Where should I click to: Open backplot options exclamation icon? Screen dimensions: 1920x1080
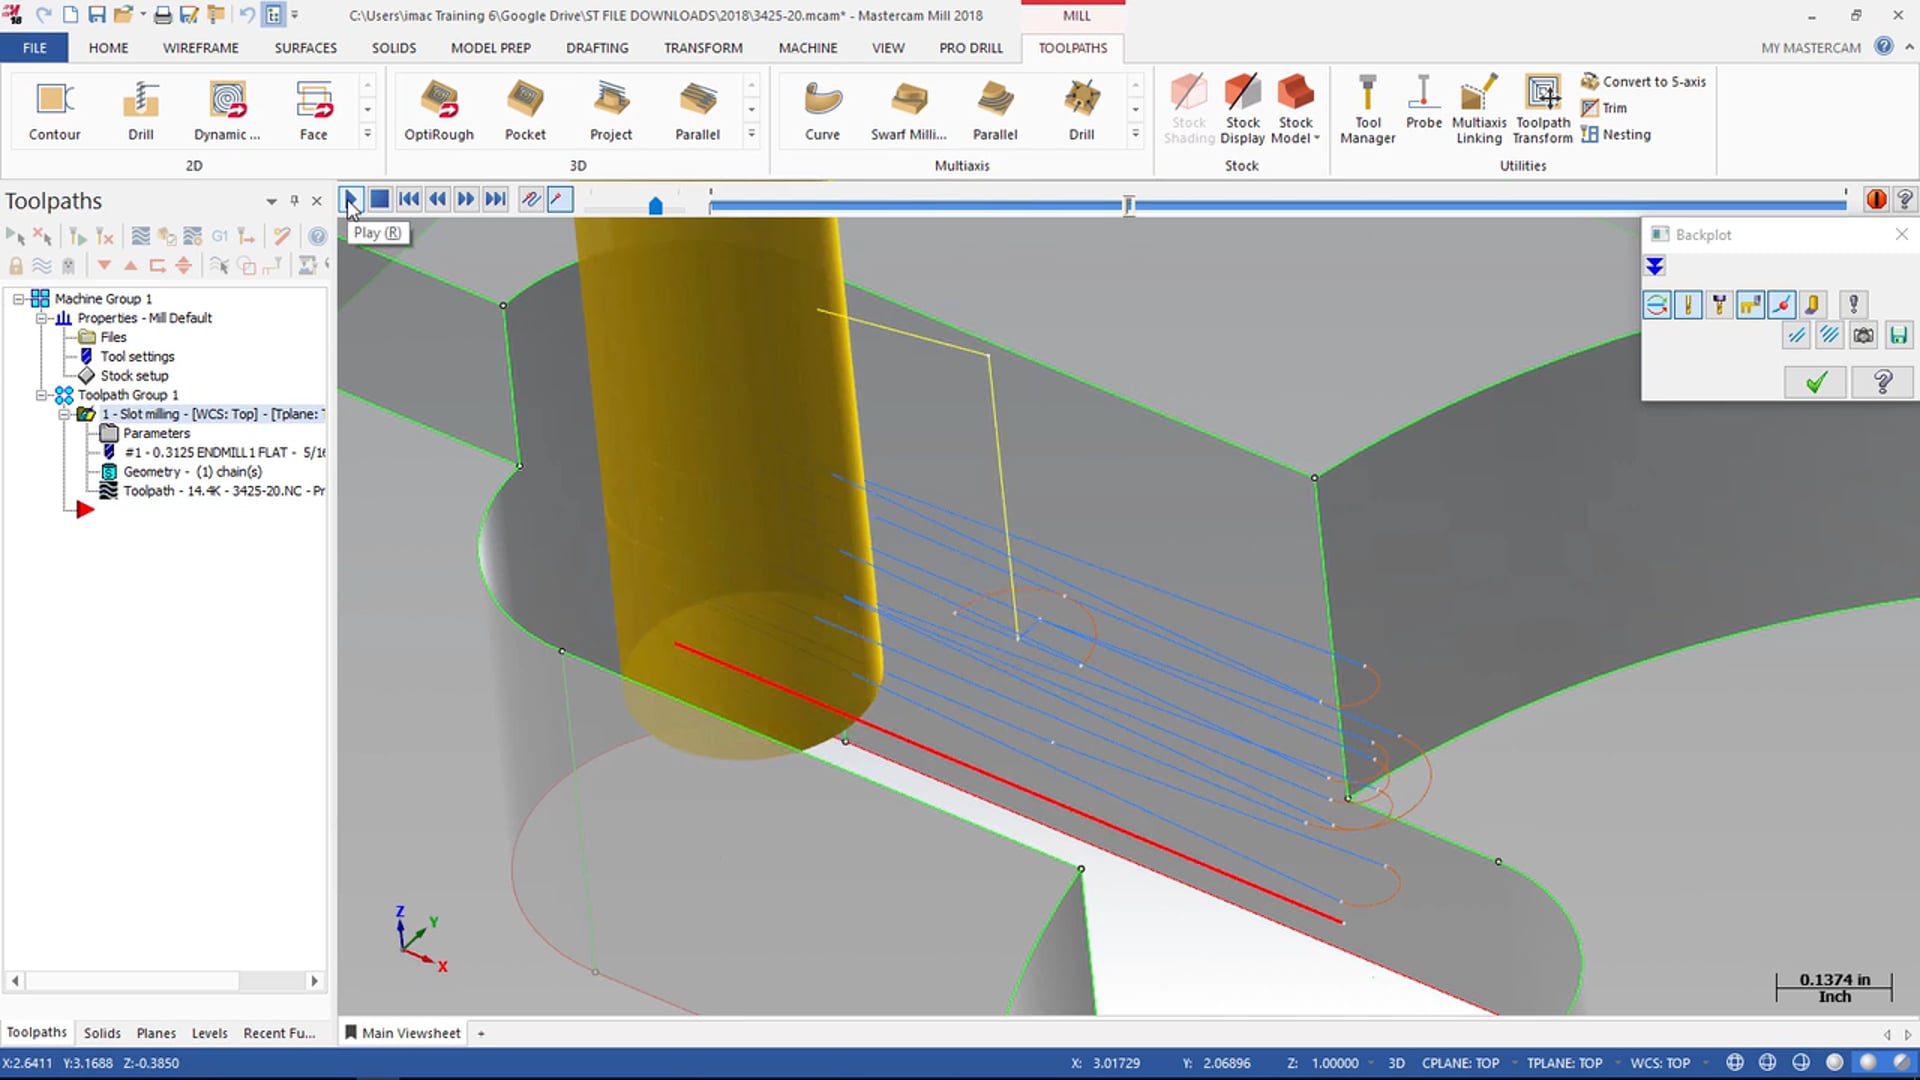tap(1853, 305)
